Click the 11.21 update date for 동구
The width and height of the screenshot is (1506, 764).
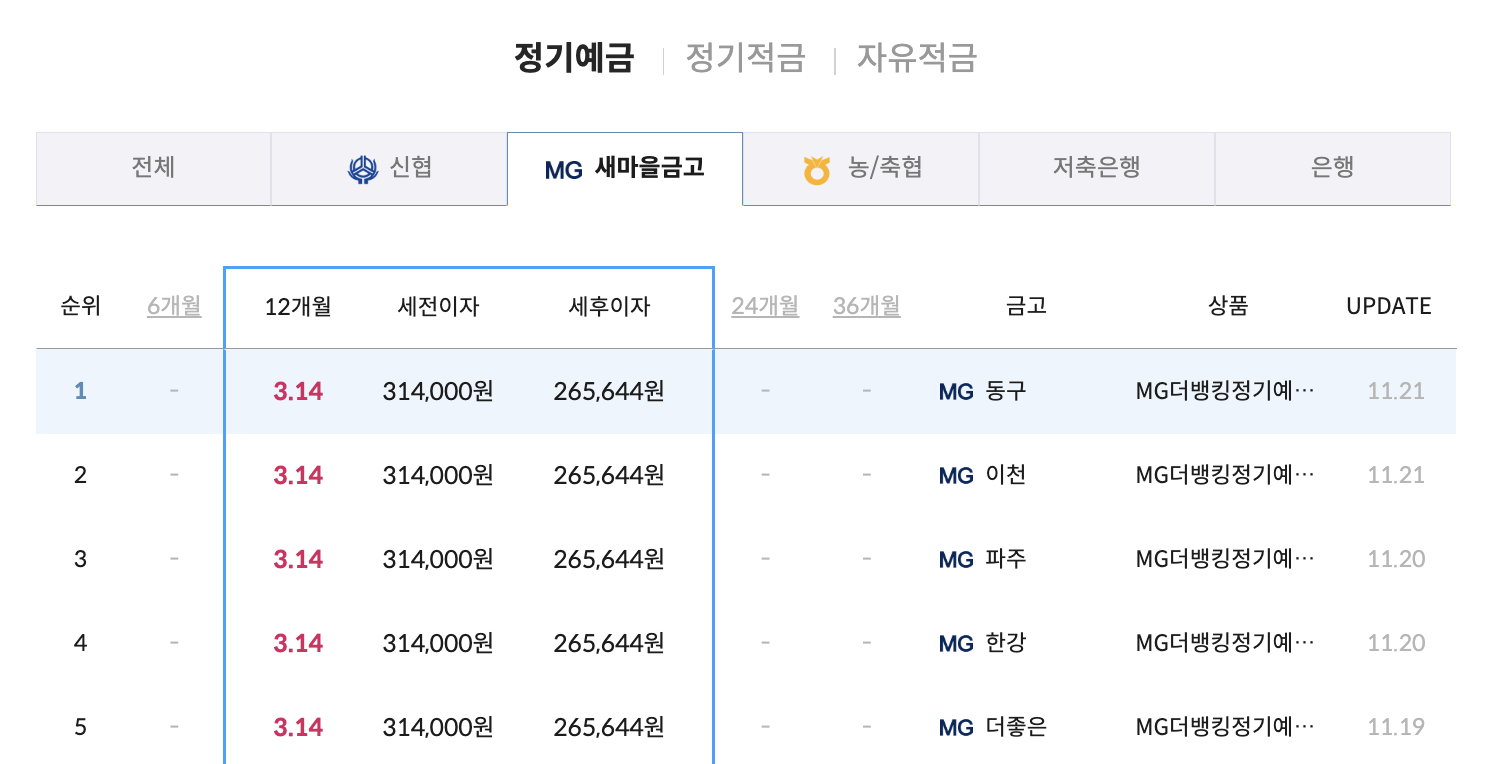1396,392
